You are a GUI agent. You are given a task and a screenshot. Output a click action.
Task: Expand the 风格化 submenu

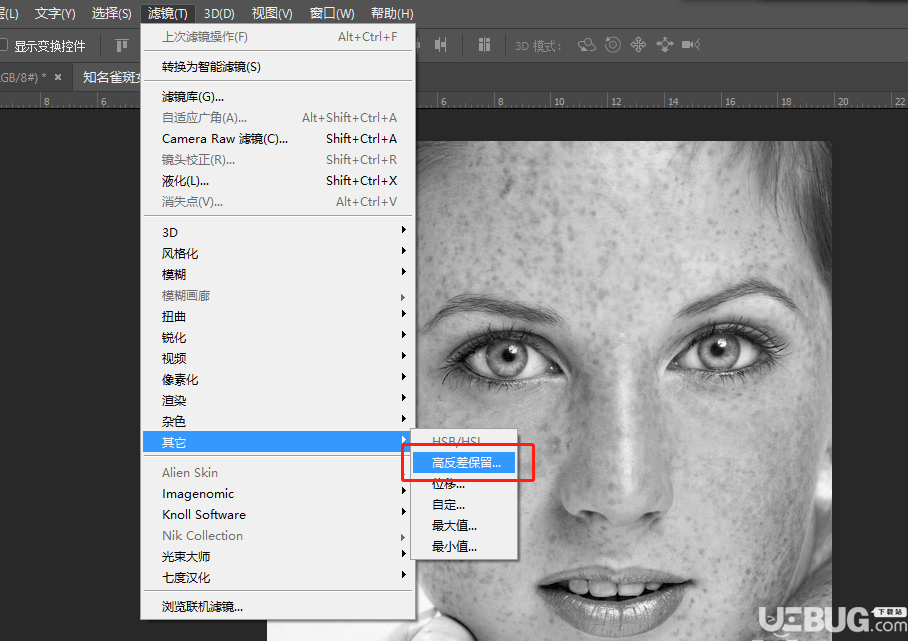tap(279, 253)
